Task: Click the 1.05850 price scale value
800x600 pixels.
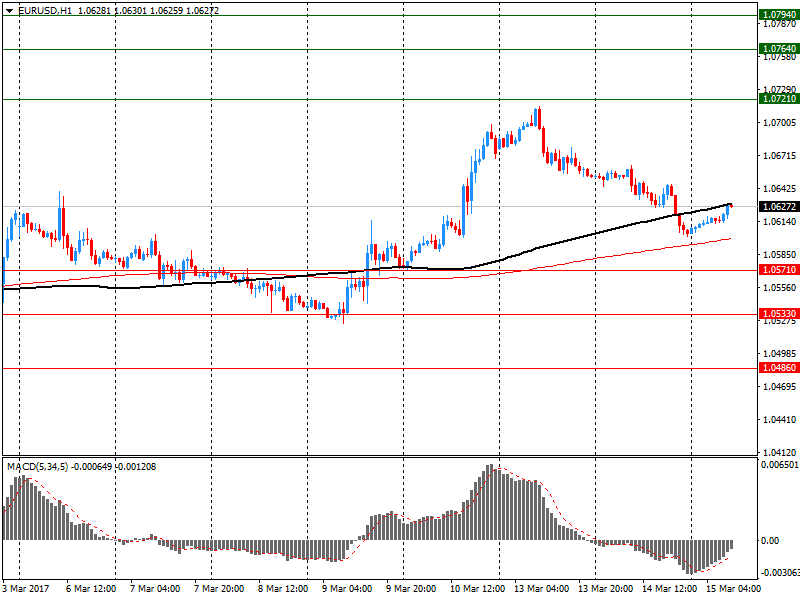Action: [x=779, y=254]
